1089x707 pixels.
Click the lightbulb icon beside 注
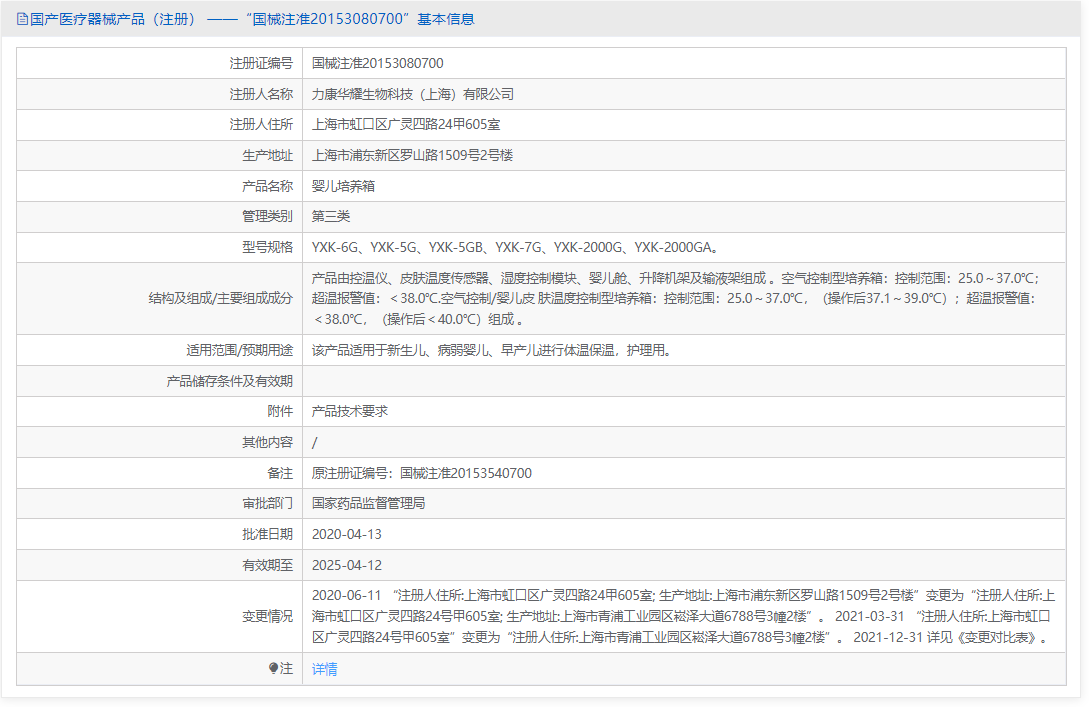tap(273, 669)
